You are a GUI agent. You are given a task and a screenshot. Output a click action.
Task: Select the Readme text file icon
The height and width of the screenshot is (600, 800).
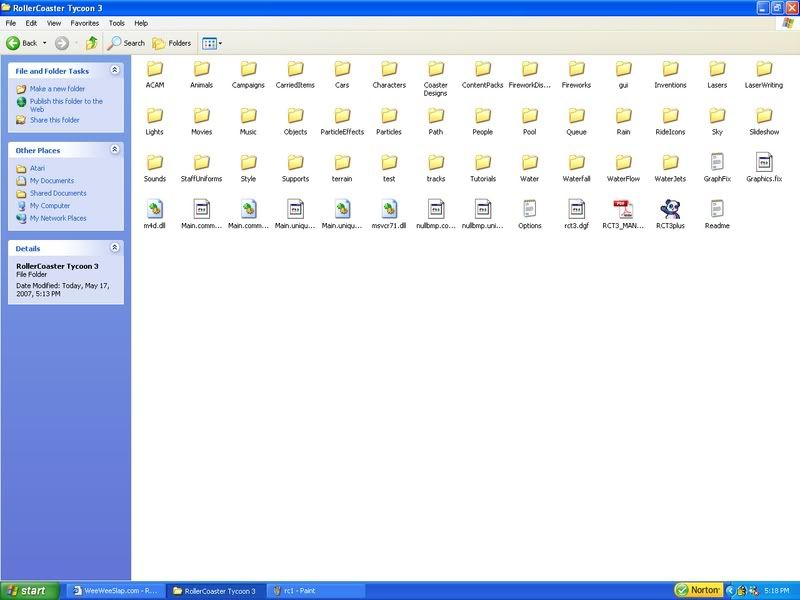coord(717,209)
